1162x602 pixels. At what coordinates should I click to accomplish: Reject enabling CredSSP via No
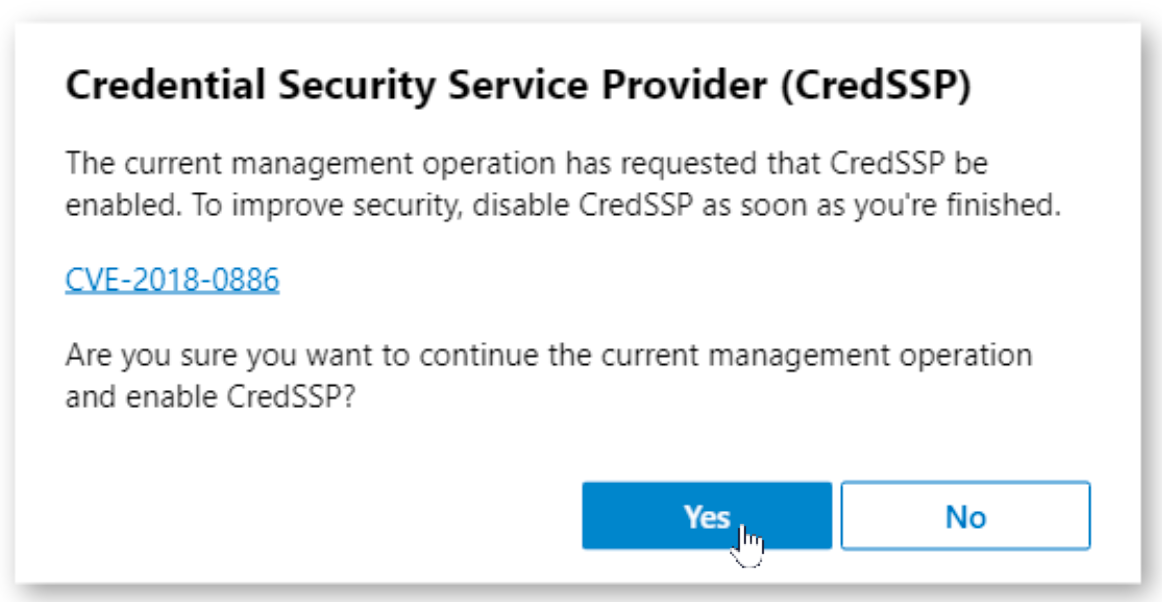(x=966, y=515)
